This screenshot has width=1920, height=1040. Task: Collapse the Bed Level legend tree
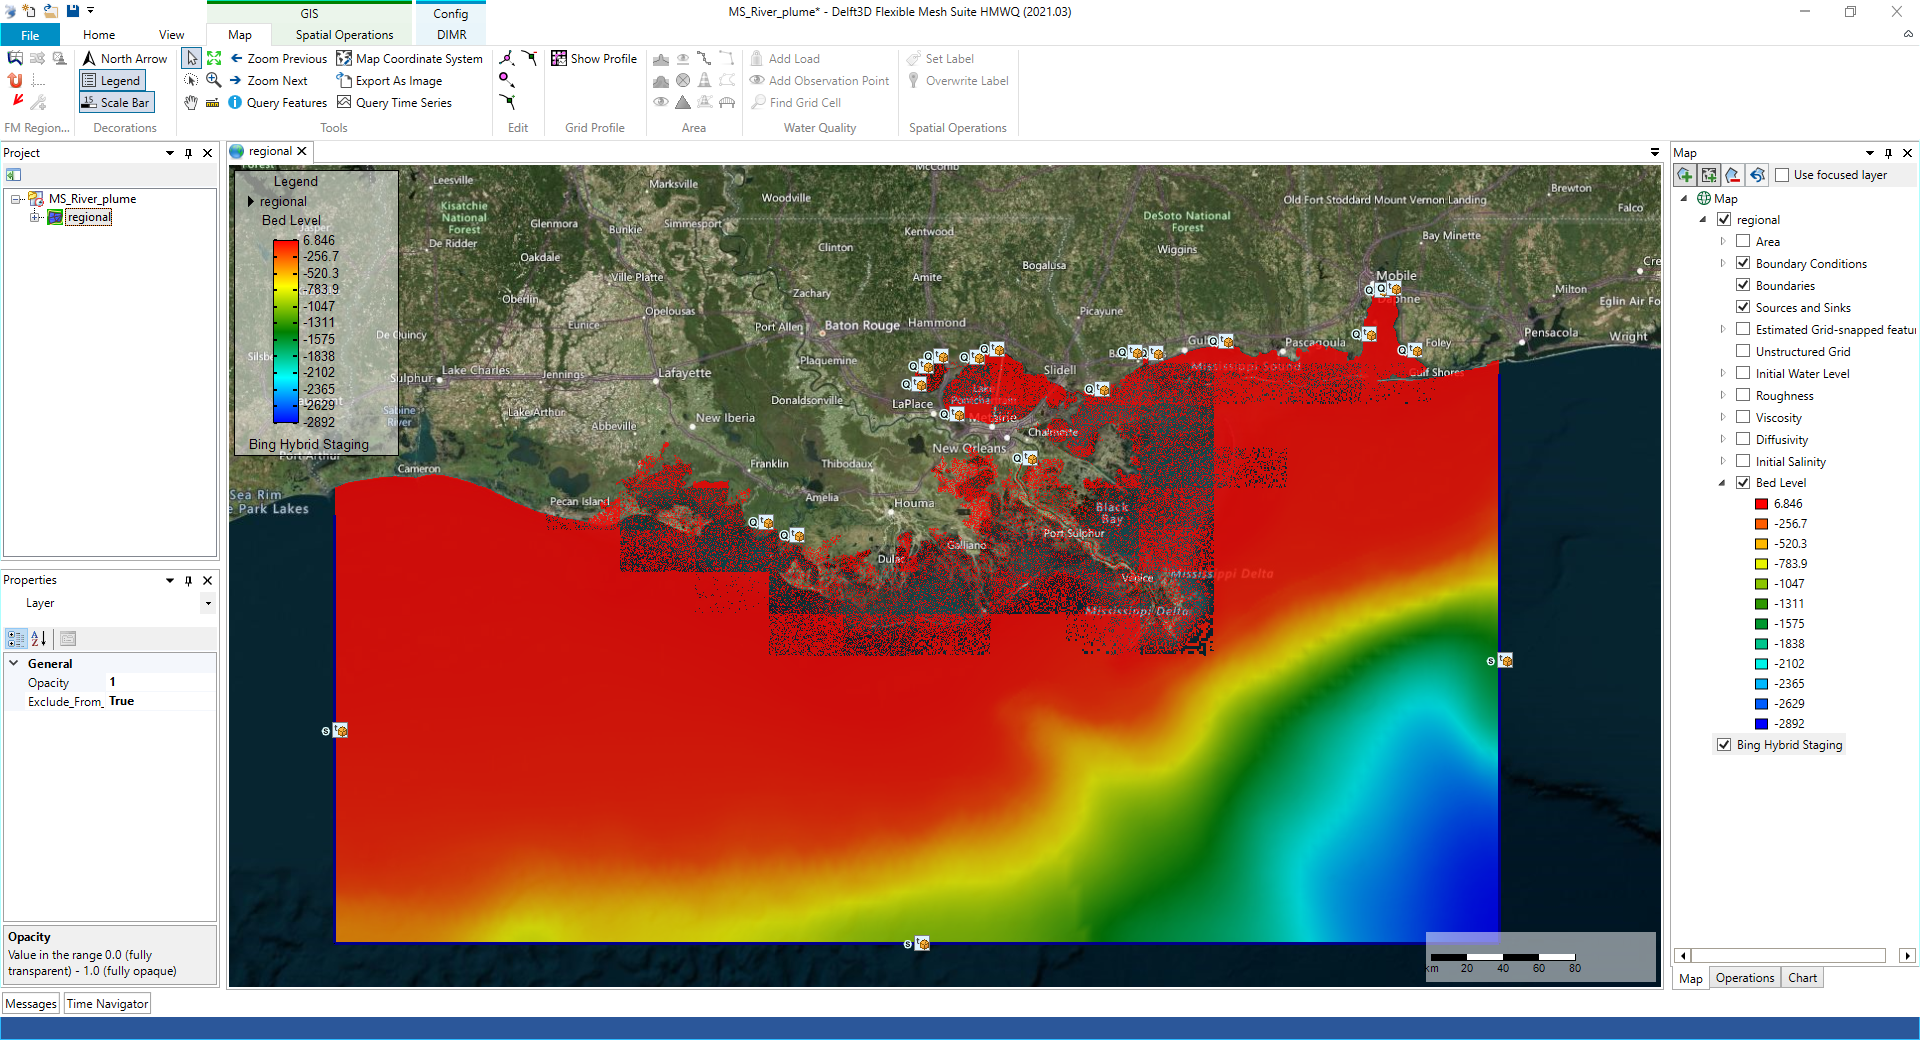coord(1722,483)
